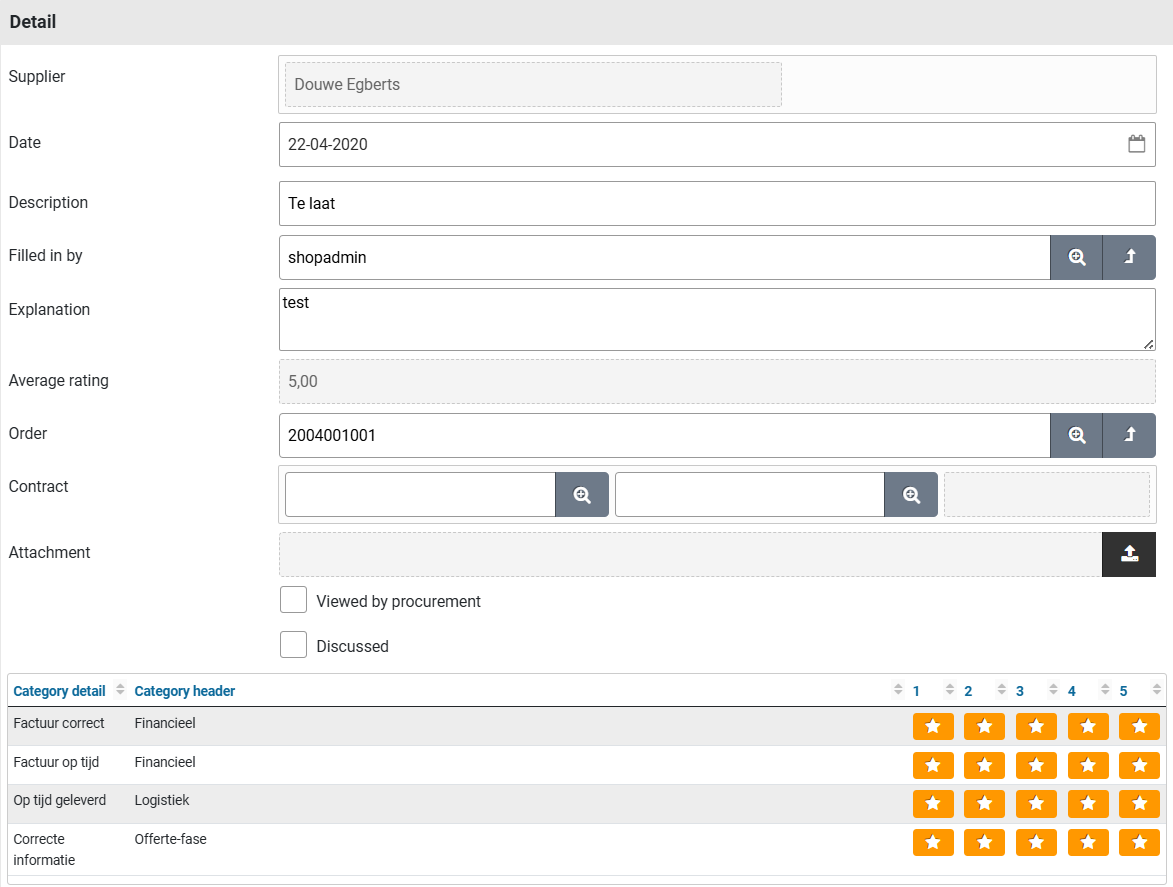This screenshot has width=1173, height=887.
Task: Click the arrow icon next to shopadmin
Action: coord(1129,257)
